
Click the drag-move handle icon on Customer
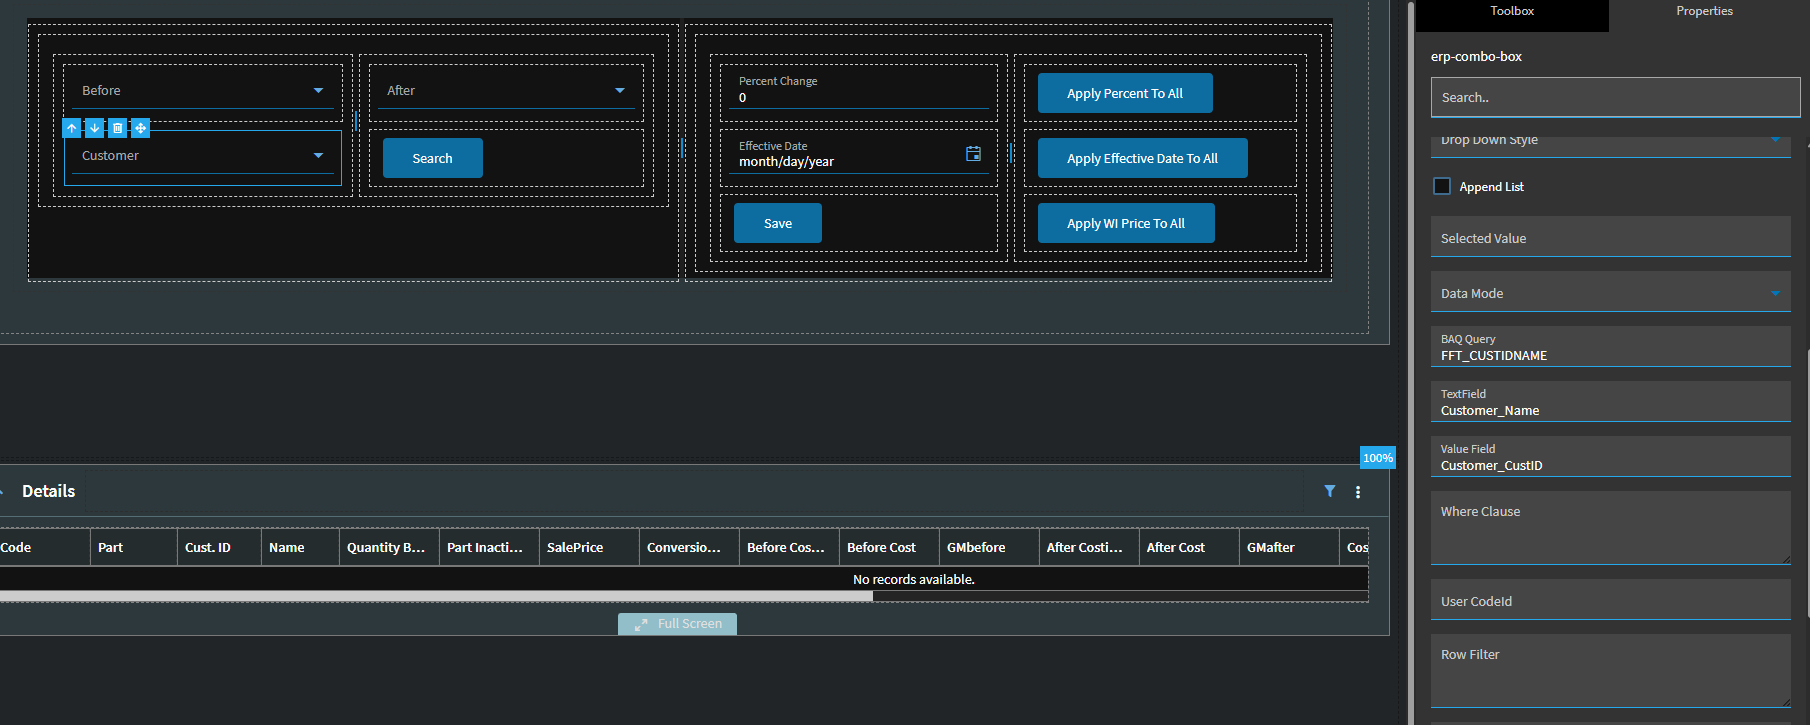coord(140,128)
